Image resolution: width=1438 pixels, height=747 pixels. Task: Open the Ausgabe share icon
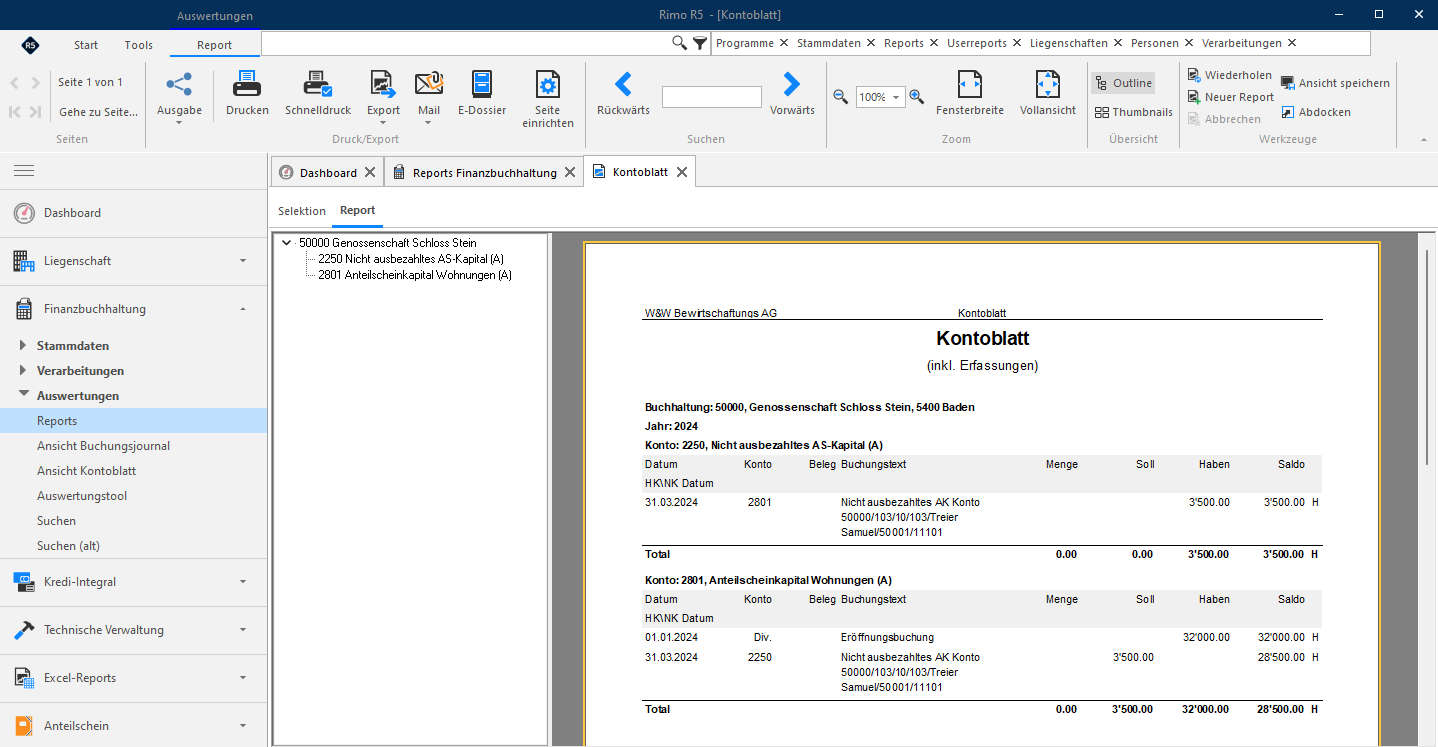(179, 85)
